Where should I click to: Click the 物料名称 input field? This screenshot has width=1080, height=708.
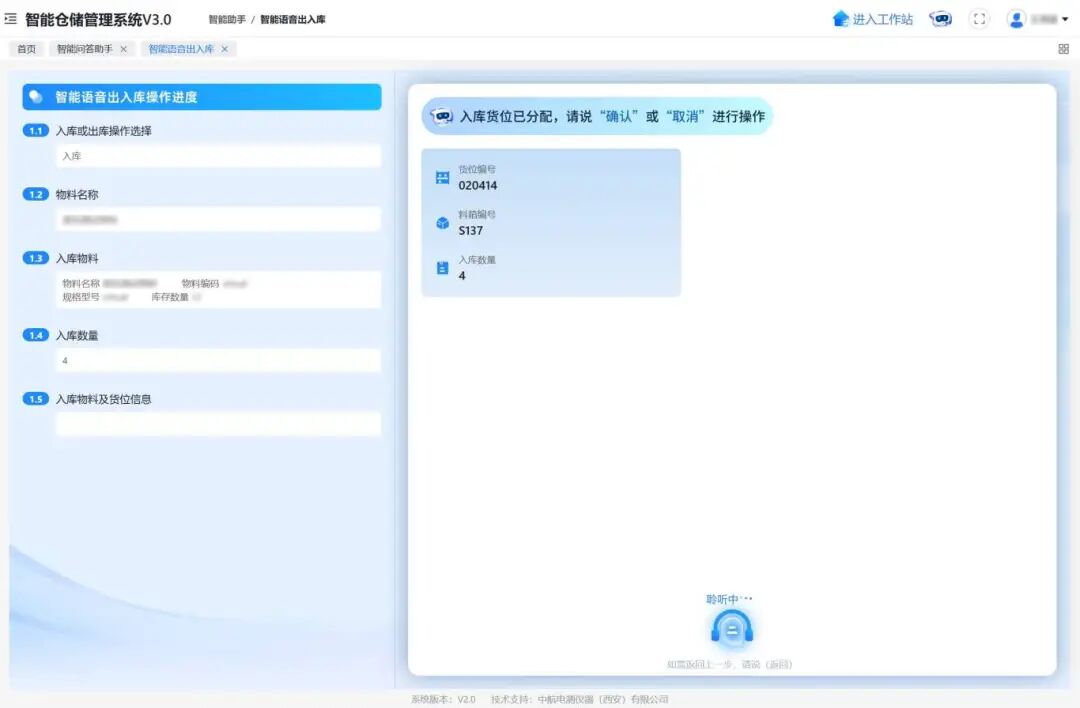[218, 220]
